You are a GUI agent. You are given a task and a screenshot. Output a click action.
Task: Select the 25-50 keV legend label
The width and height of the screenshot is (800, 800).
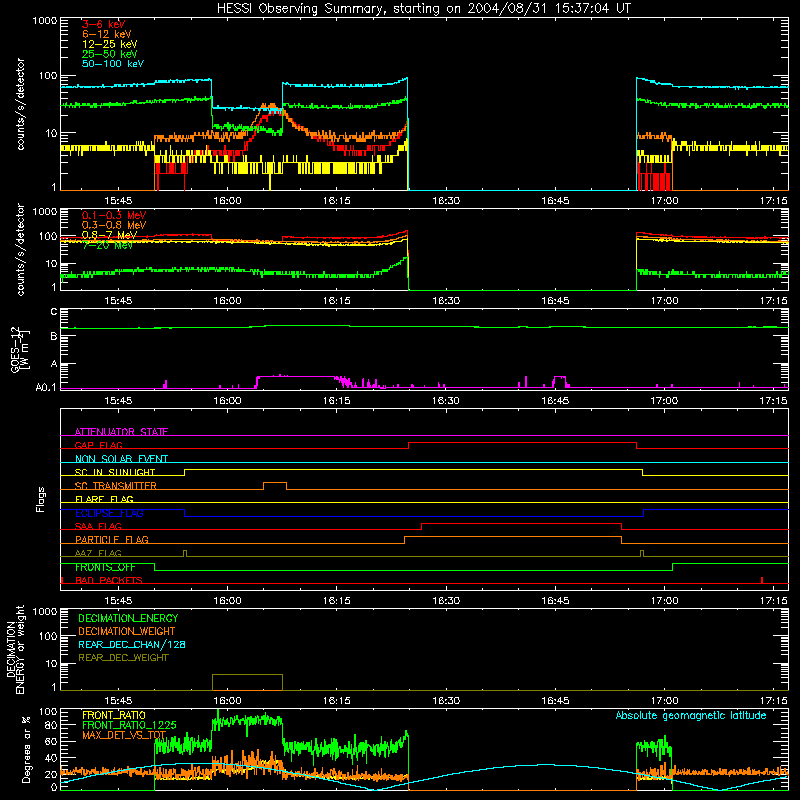click(110, 54)
